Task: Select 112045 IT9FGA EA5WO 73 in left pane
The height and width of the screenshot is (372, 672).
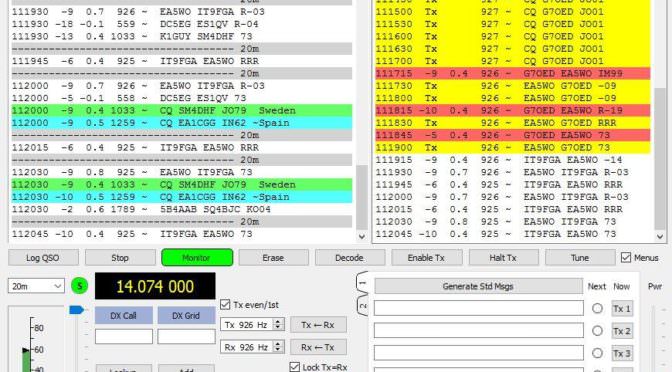Action: click(x=182, y=234)
